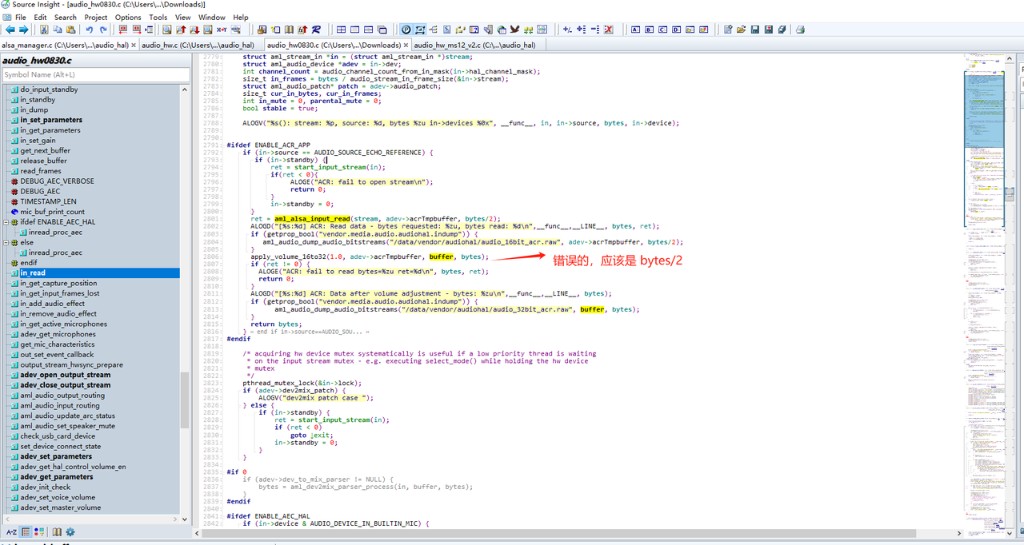
Task: Select in_get_capture_position in symbol list
Action: [58, 283]
